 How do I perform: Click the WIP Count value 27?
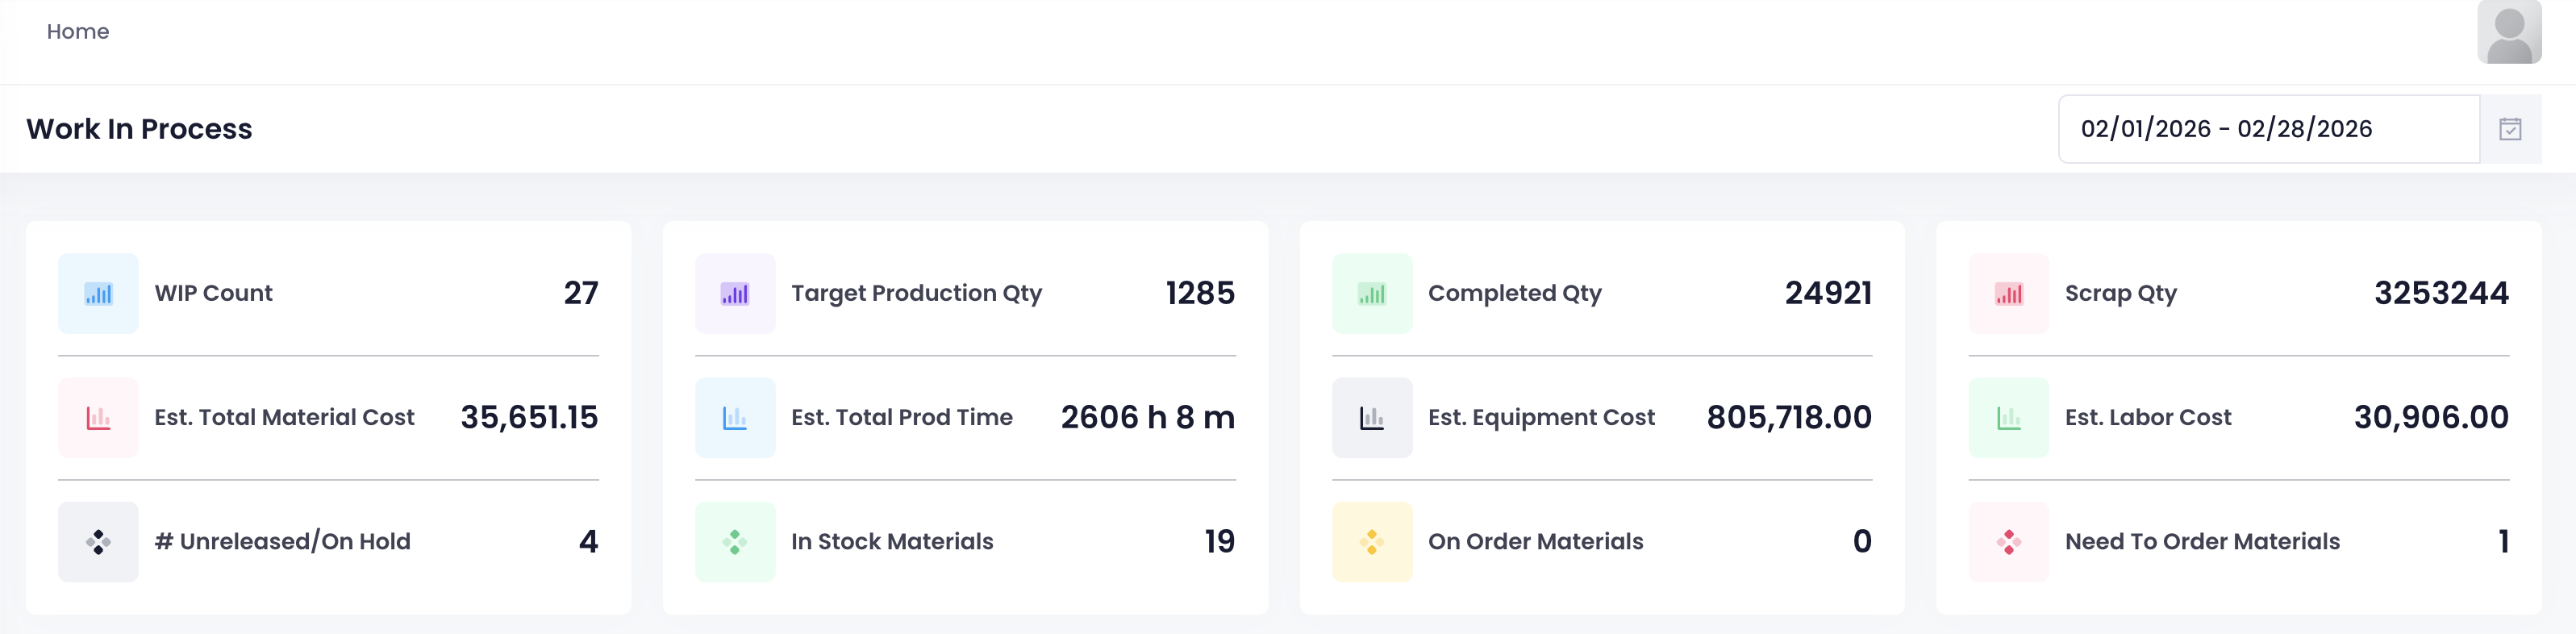581,293
